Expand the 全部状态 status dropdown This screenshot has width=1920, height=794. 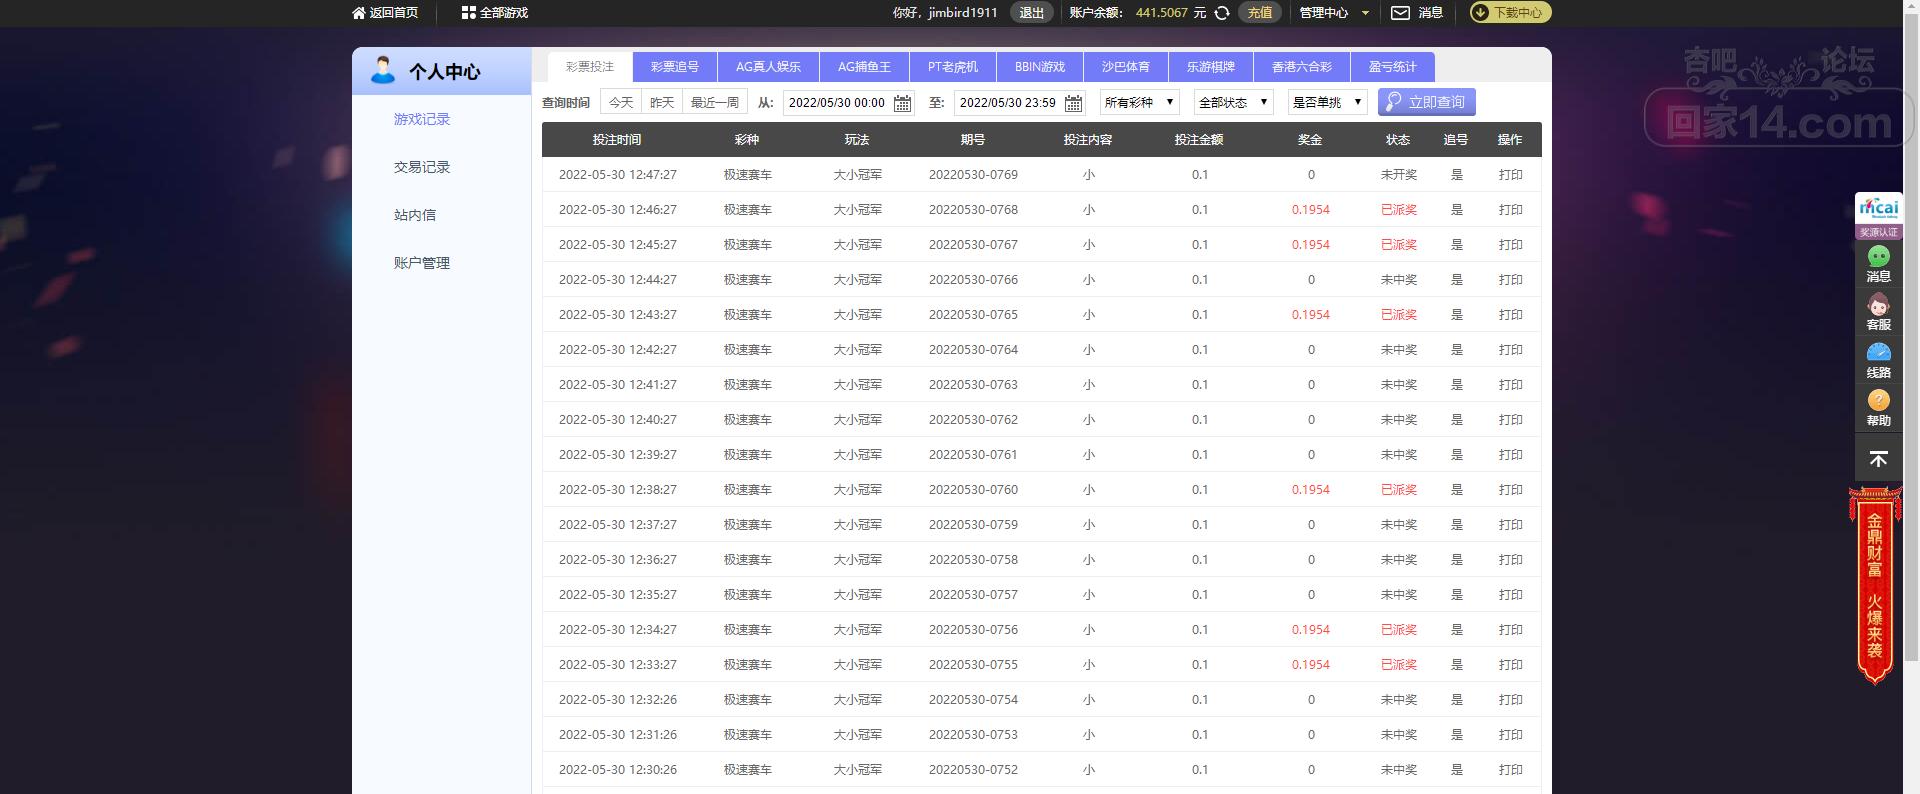click(1233, 102)
